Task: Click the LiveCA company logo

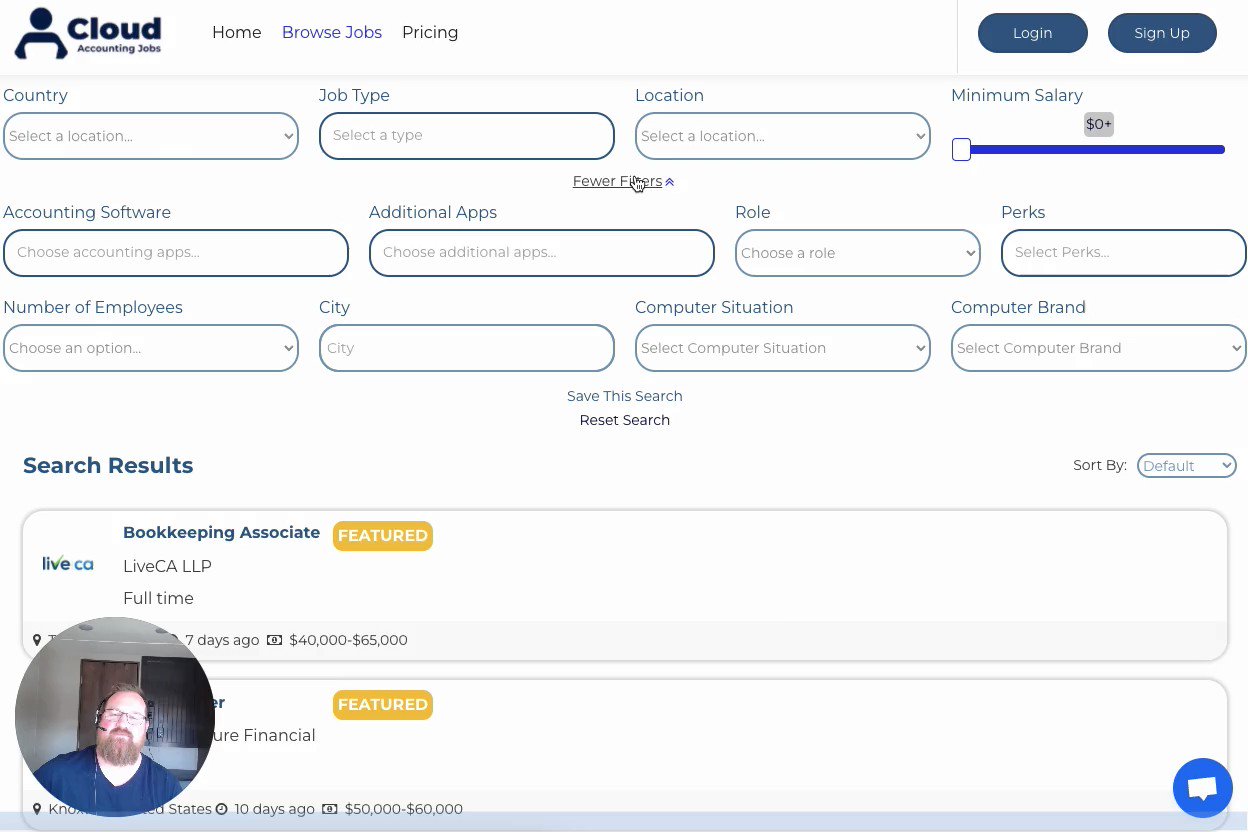Action: tap(68, 564)
